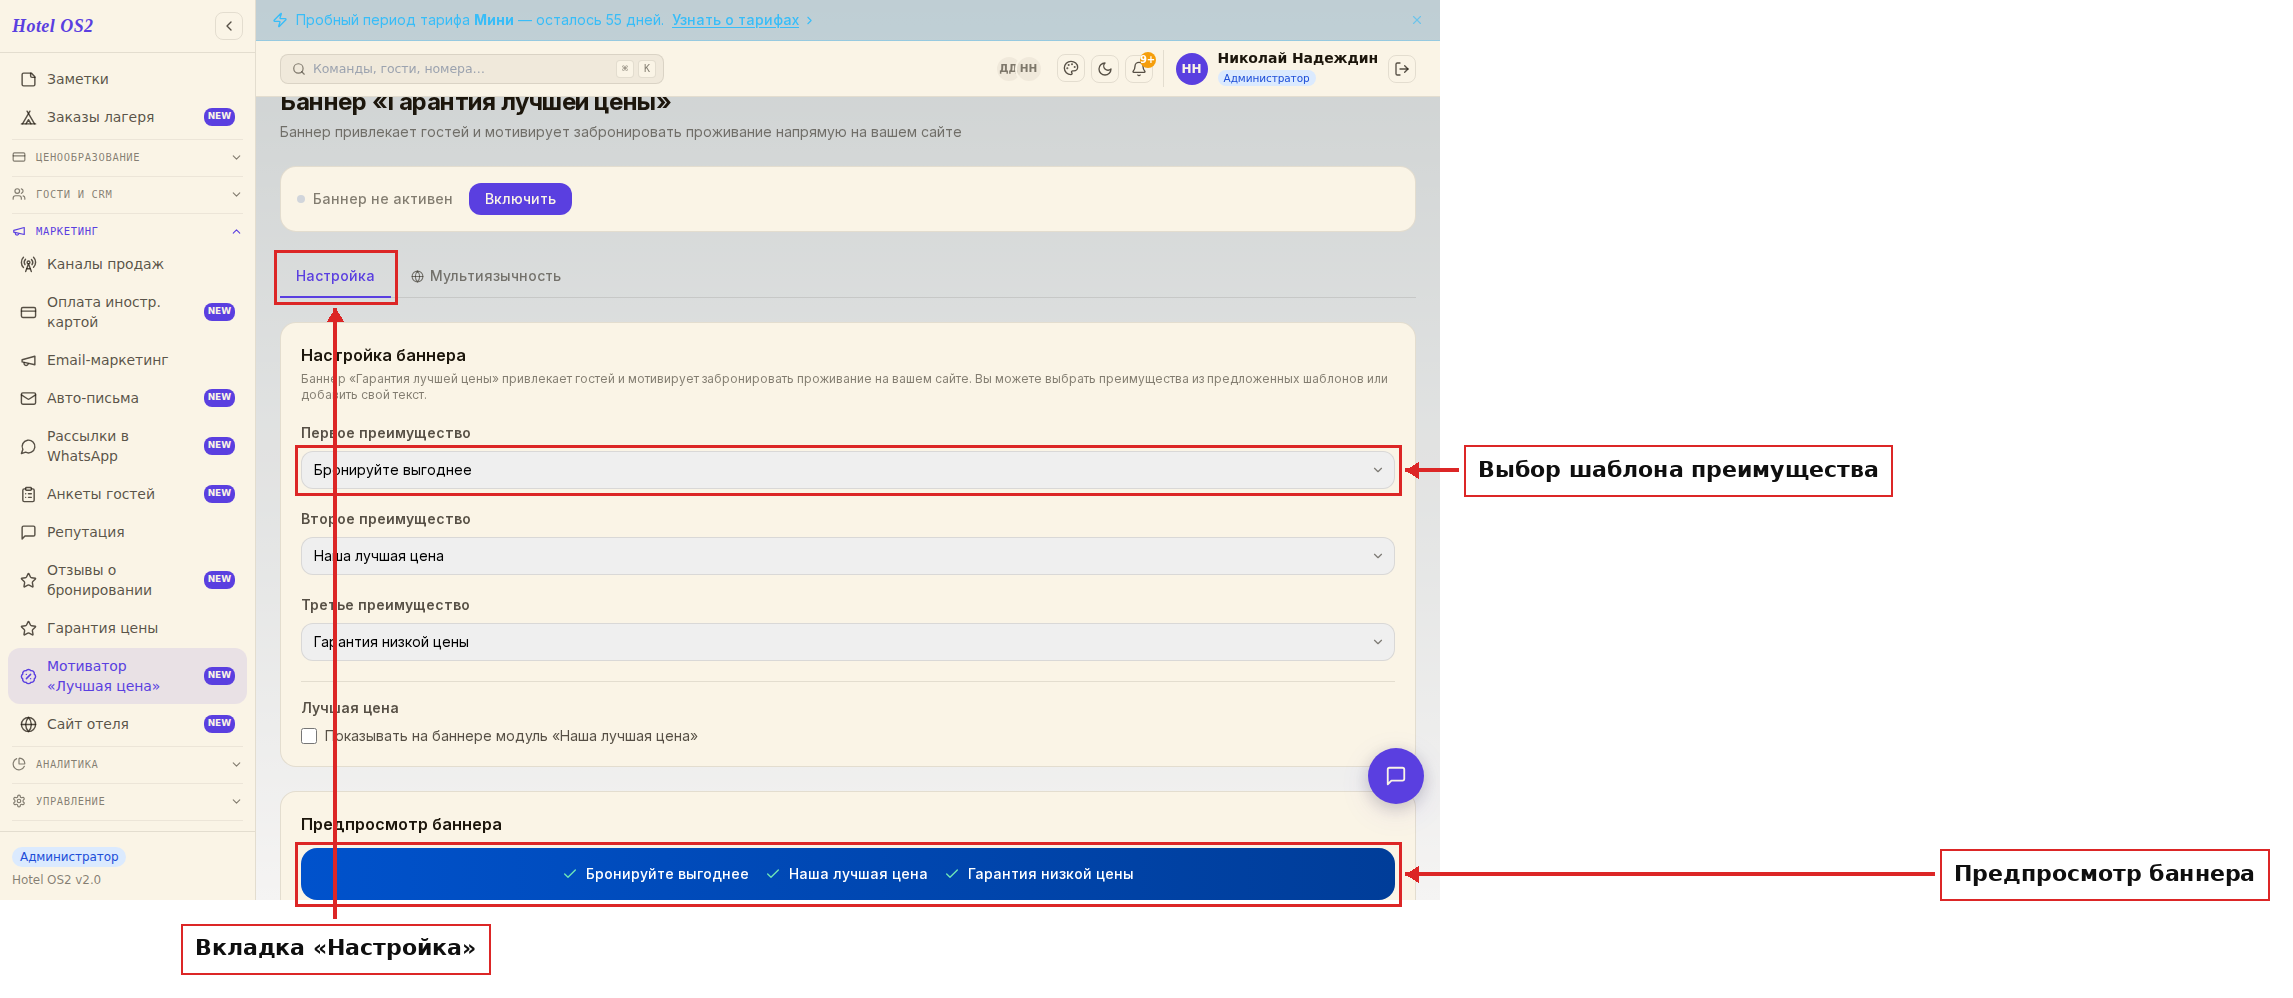Open the Третье преимущество dropdown
The height and width of the screenshot is (998, 2293).
(847, 642)
